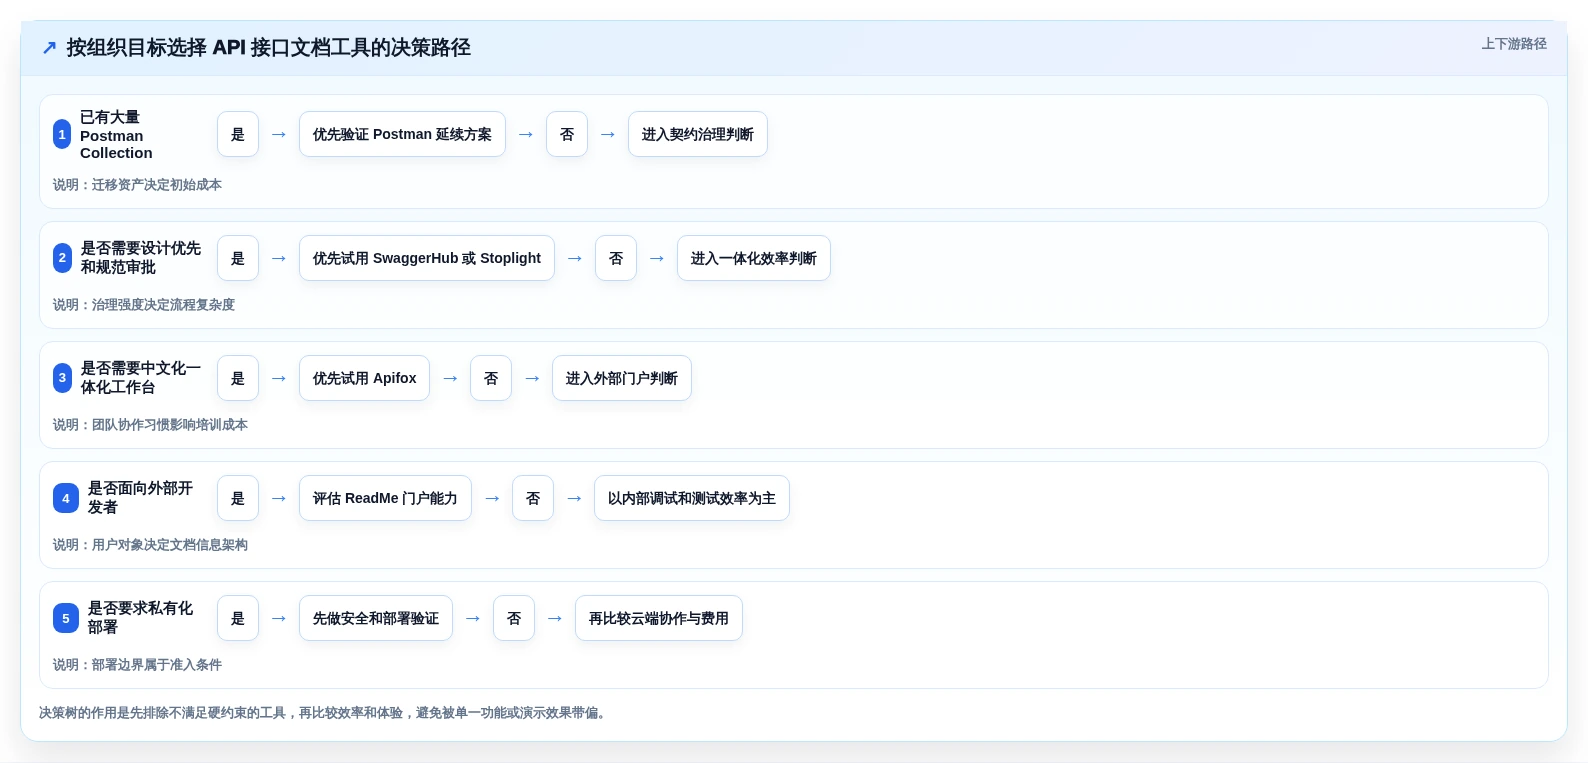Click 否 in the 私有化部署 row
The height and width of the screenshot is (763, 1588).
(x=514, y=618)
